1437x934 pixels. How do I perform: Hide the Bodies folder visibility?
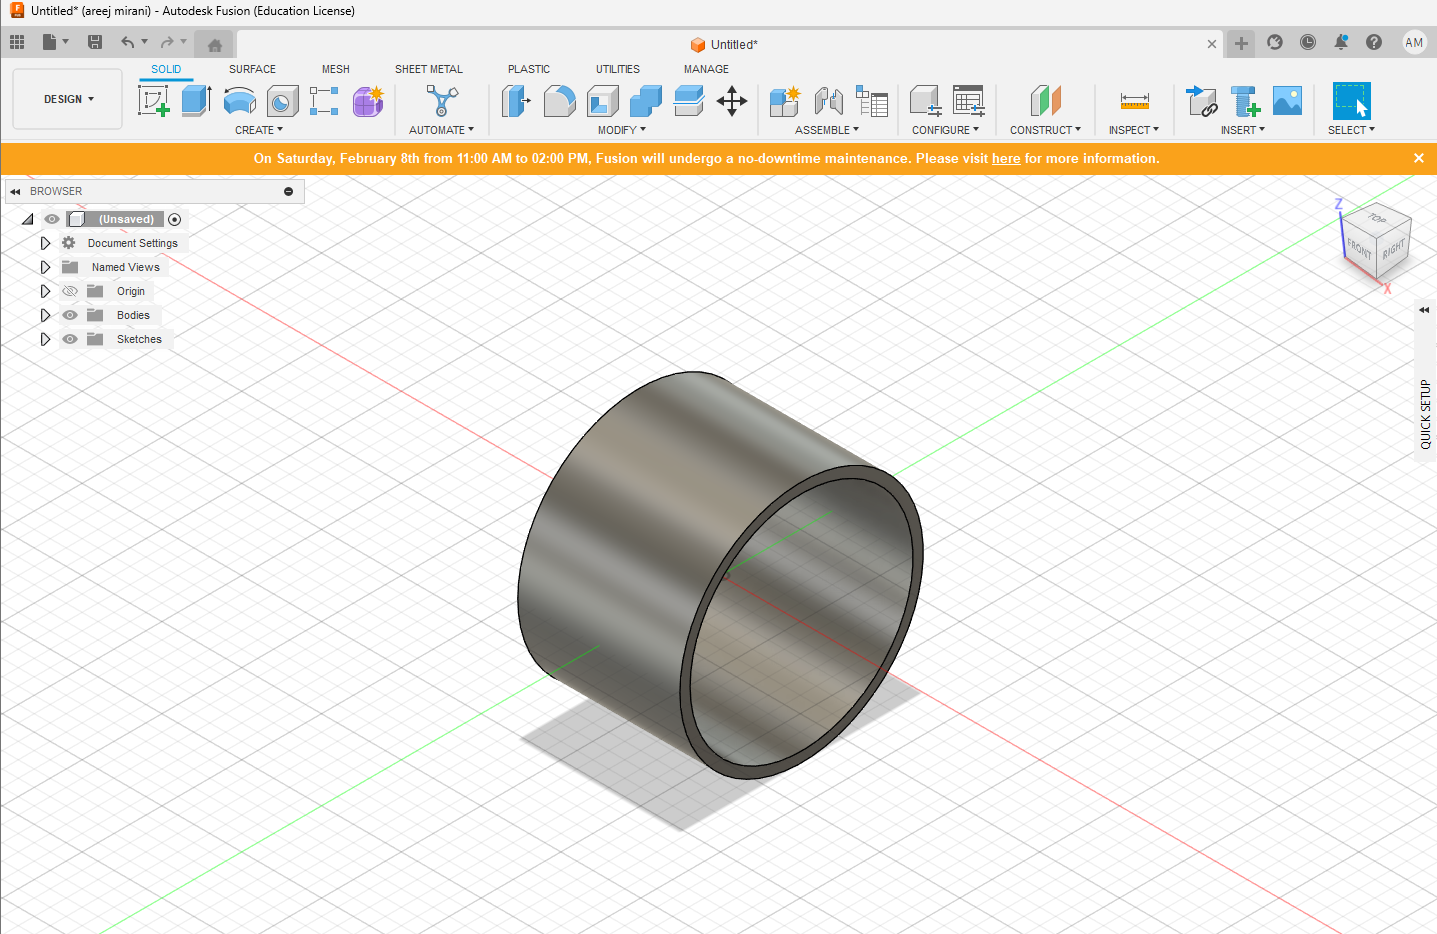[69, 315]
